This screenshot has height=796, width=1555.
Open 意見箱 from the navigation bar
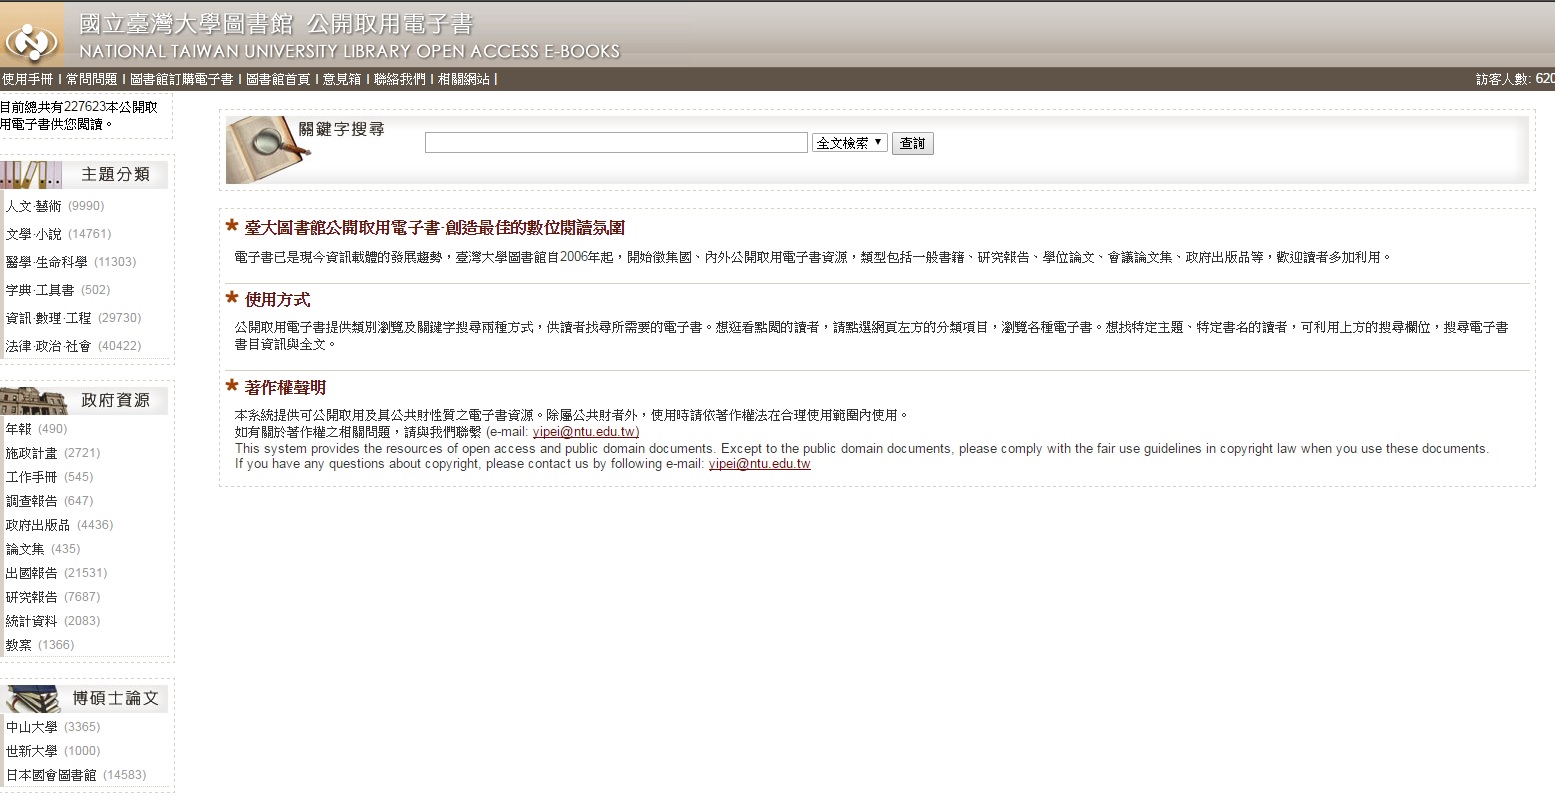click(341, 79)
